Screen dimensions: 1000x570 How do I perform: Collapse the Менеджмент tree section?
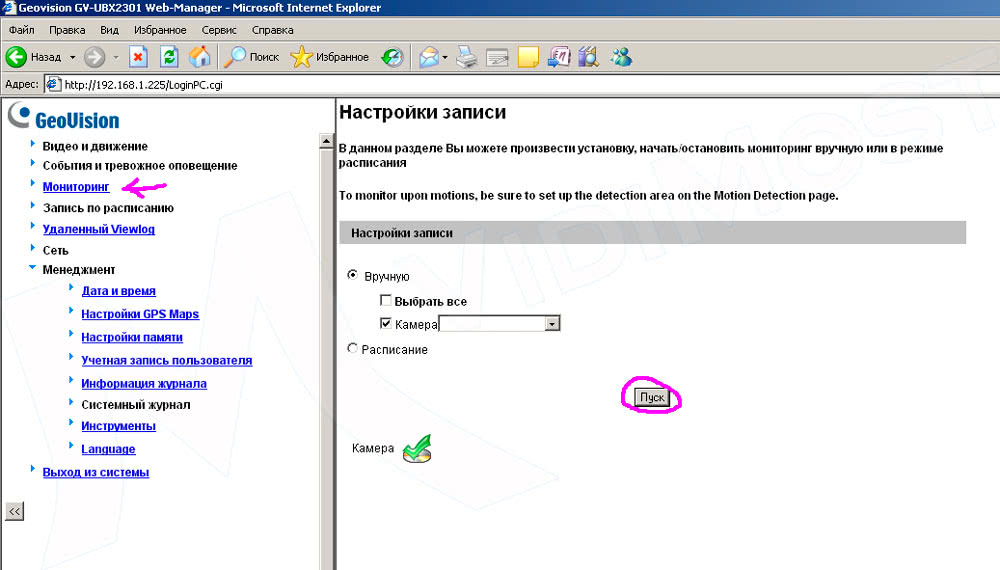(x=33, y=268)
